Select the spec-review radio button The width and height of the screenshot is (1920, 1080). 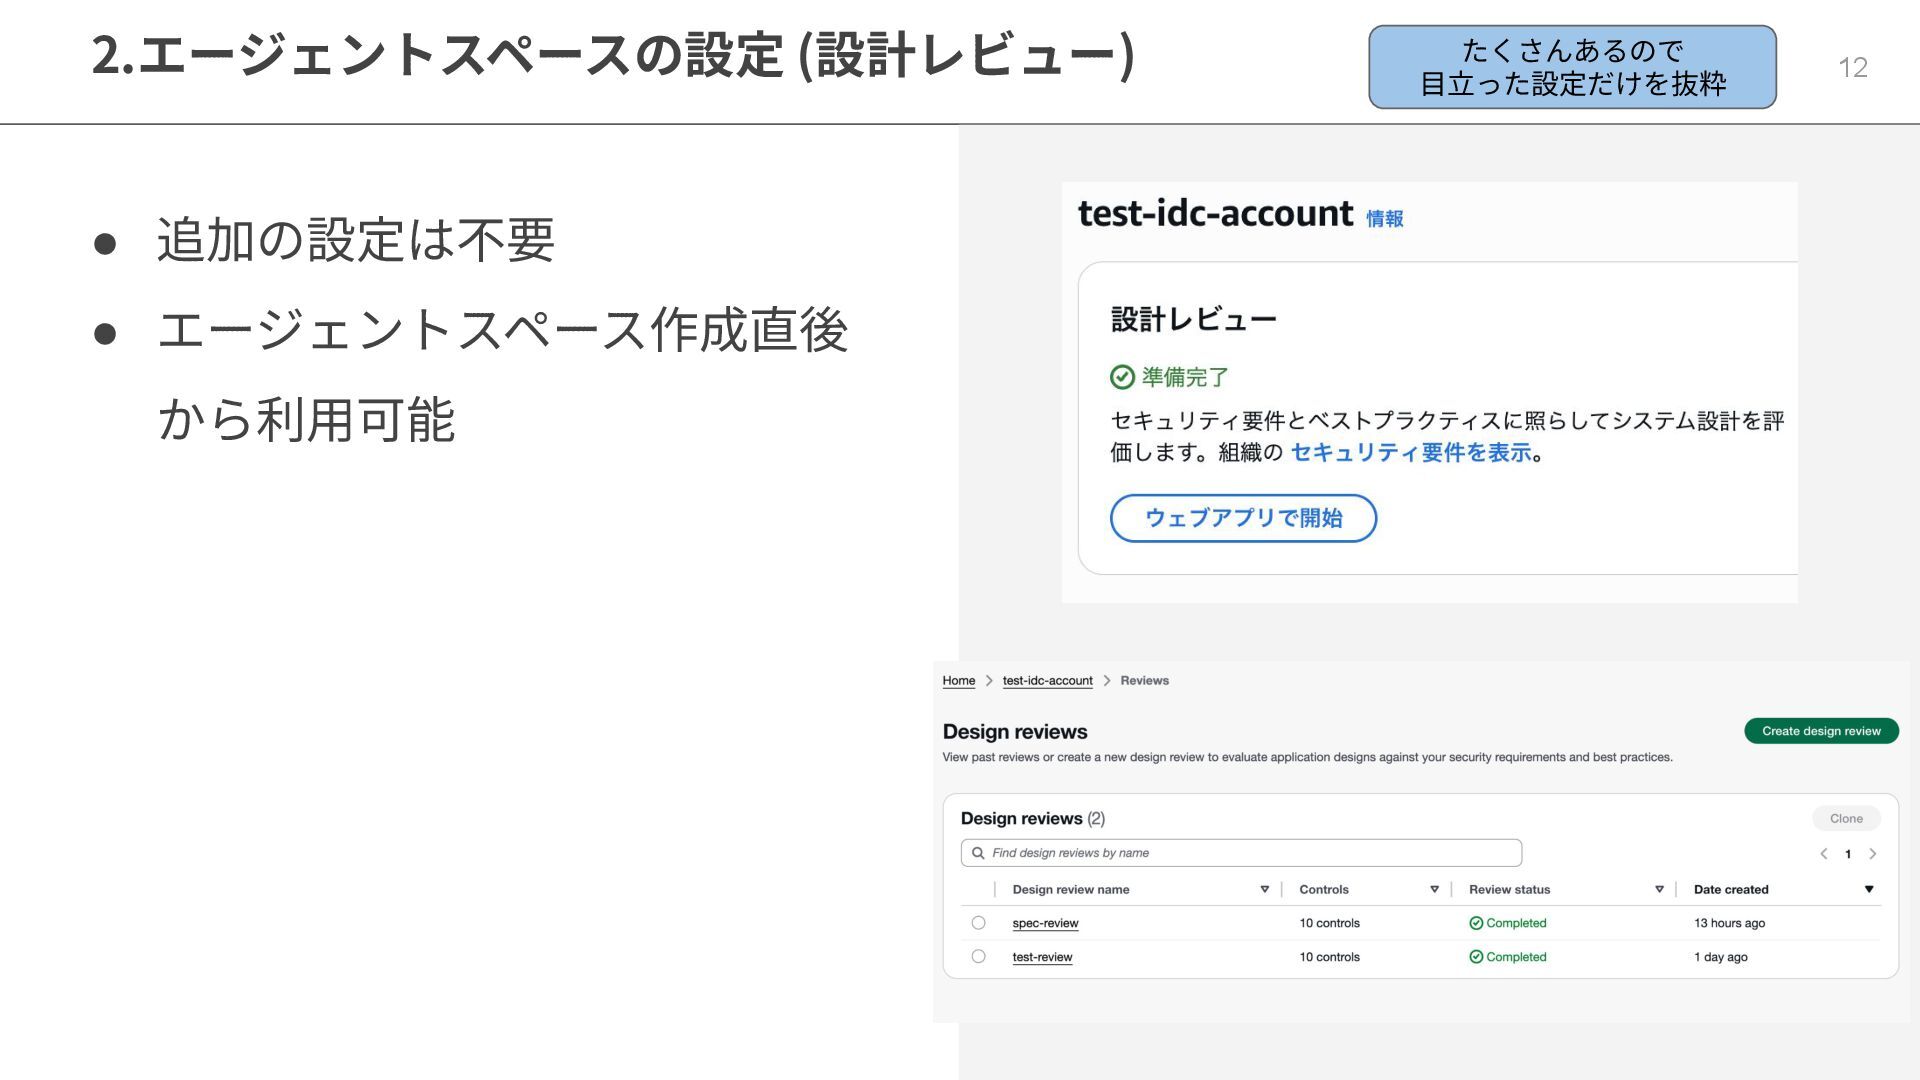978,923
